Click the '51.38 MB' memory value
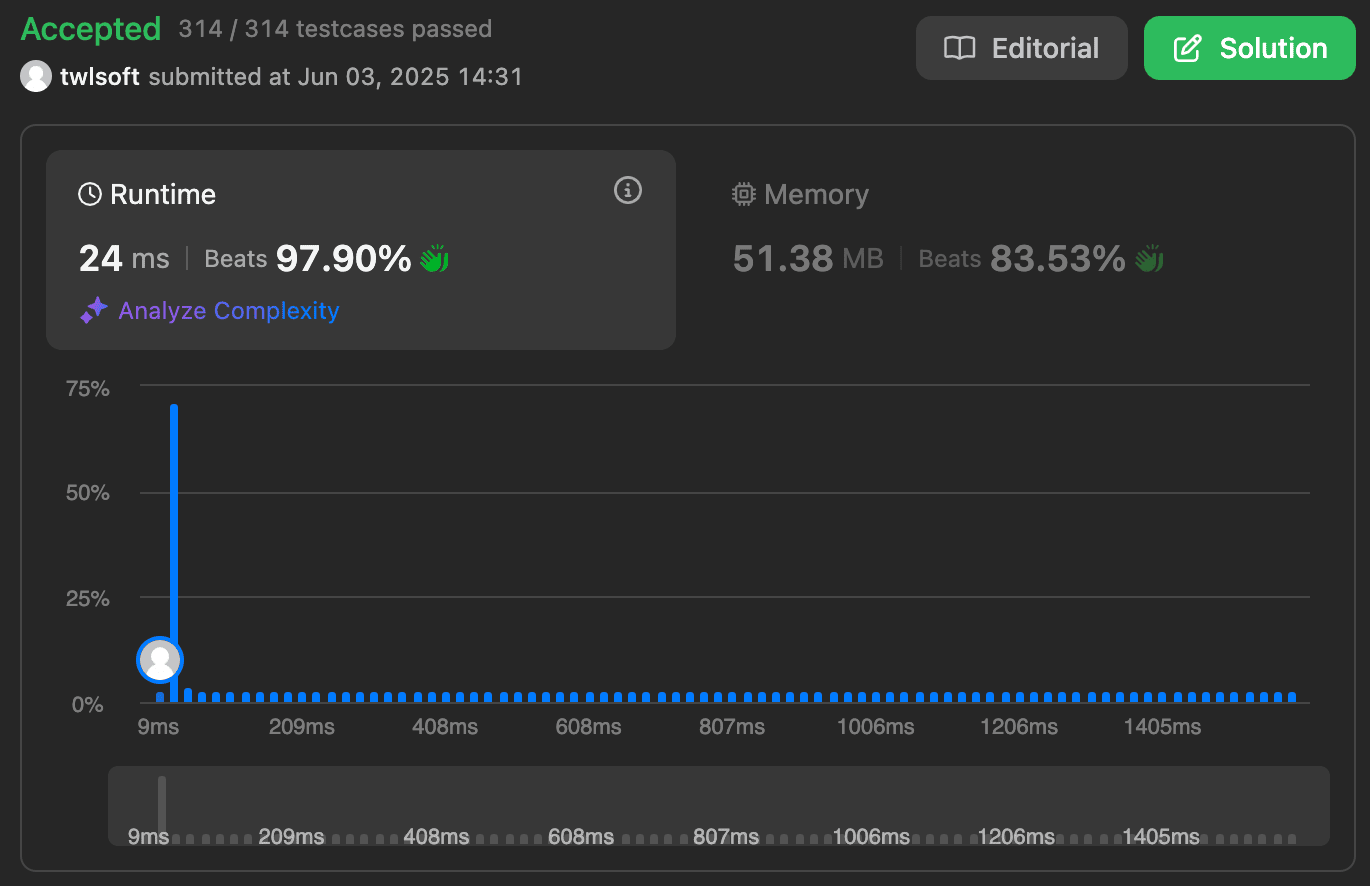The height and width of the screenshot is (886, 1370). tap(808, 259)
